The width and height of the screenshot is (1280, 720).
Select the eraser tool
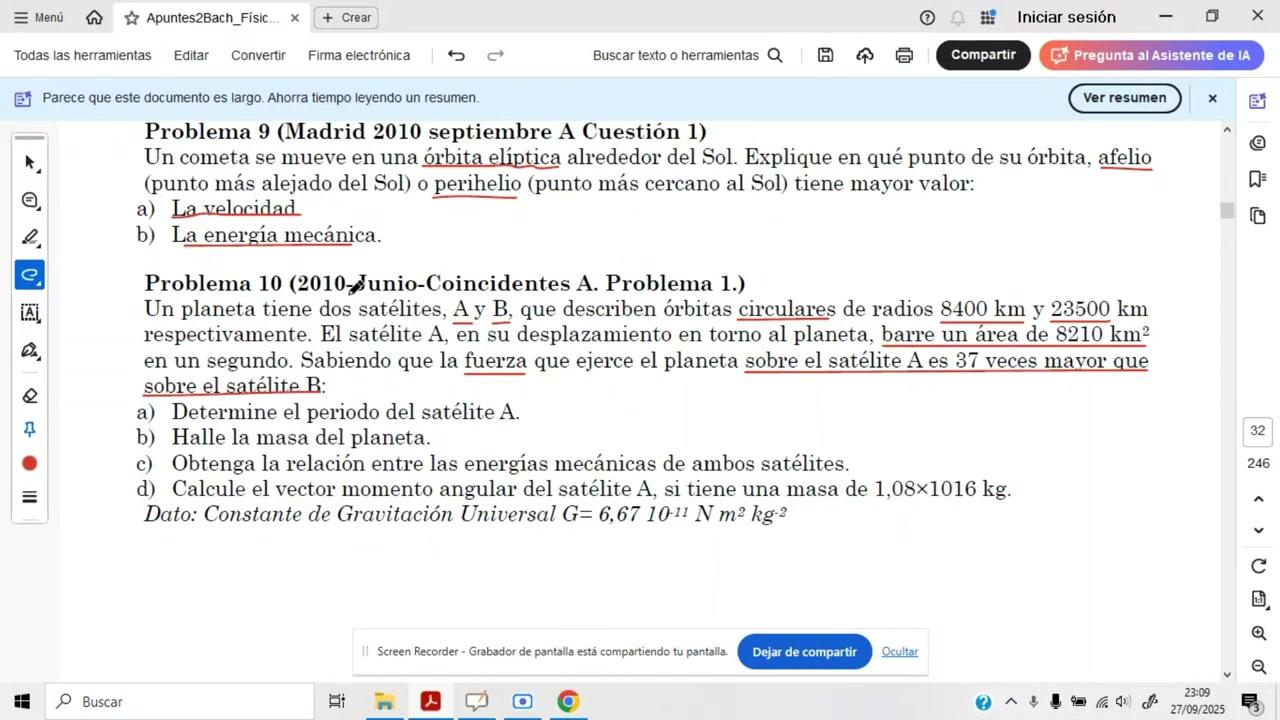(x=30, y=395)
